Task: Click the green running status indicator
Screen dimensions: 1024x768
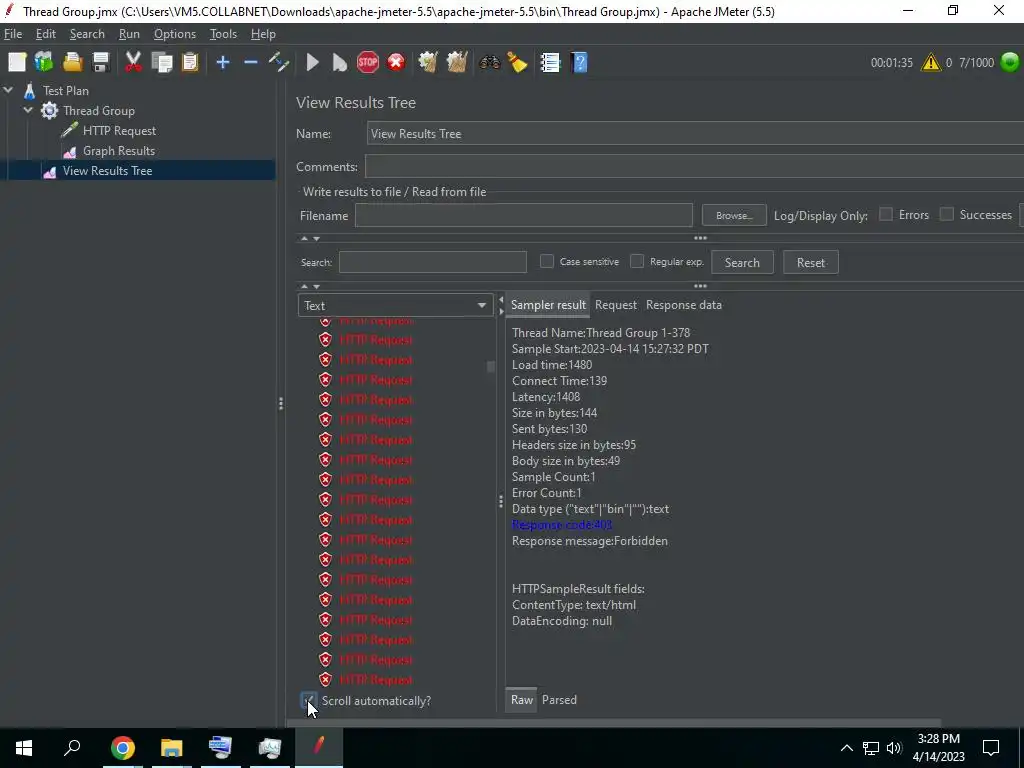Action: [x=1010, y=62]
